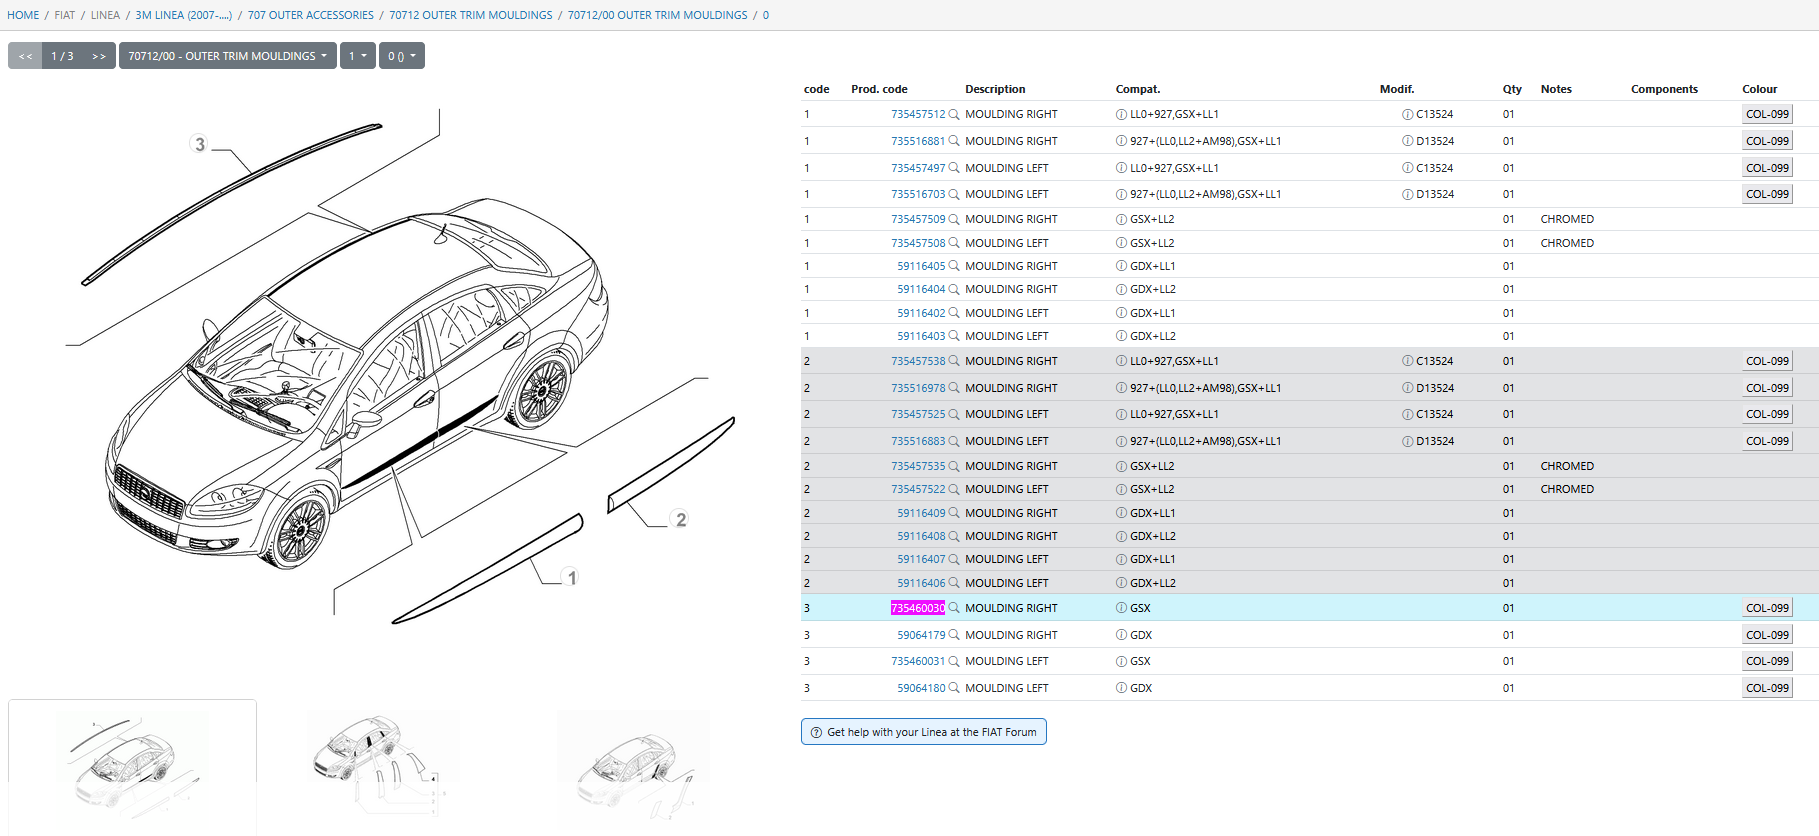Click info icon before D13524 for 735516978
1819x836 pixels.
[1407, 388]
